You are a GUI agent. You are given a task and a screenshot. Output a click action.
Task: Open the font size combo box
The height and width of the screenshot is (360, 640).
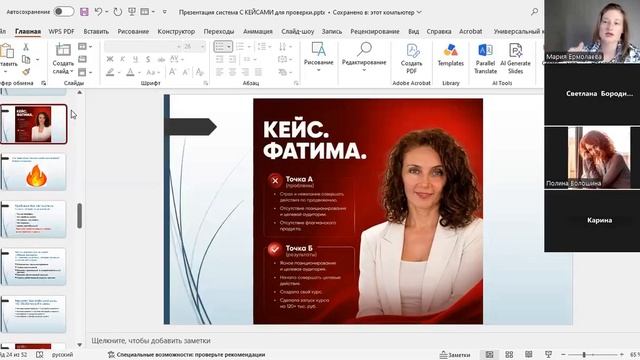coord(194,47)
